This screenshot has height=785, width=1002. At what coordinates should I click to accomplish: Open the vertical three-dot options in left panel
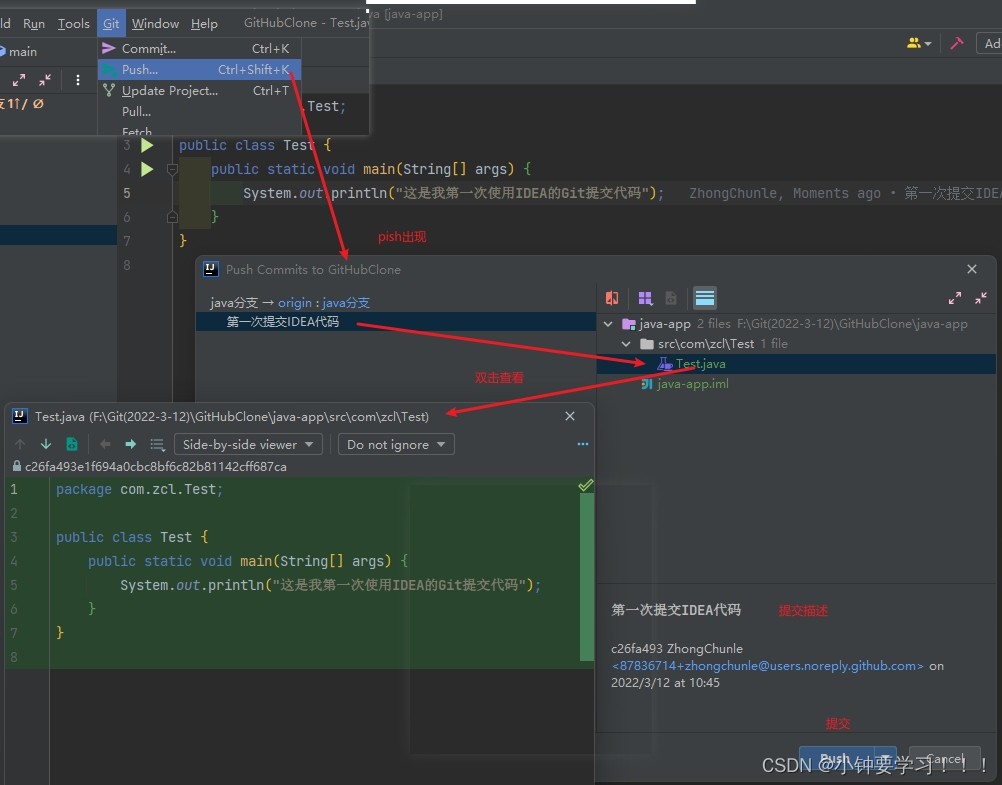[x=78, y=80]
